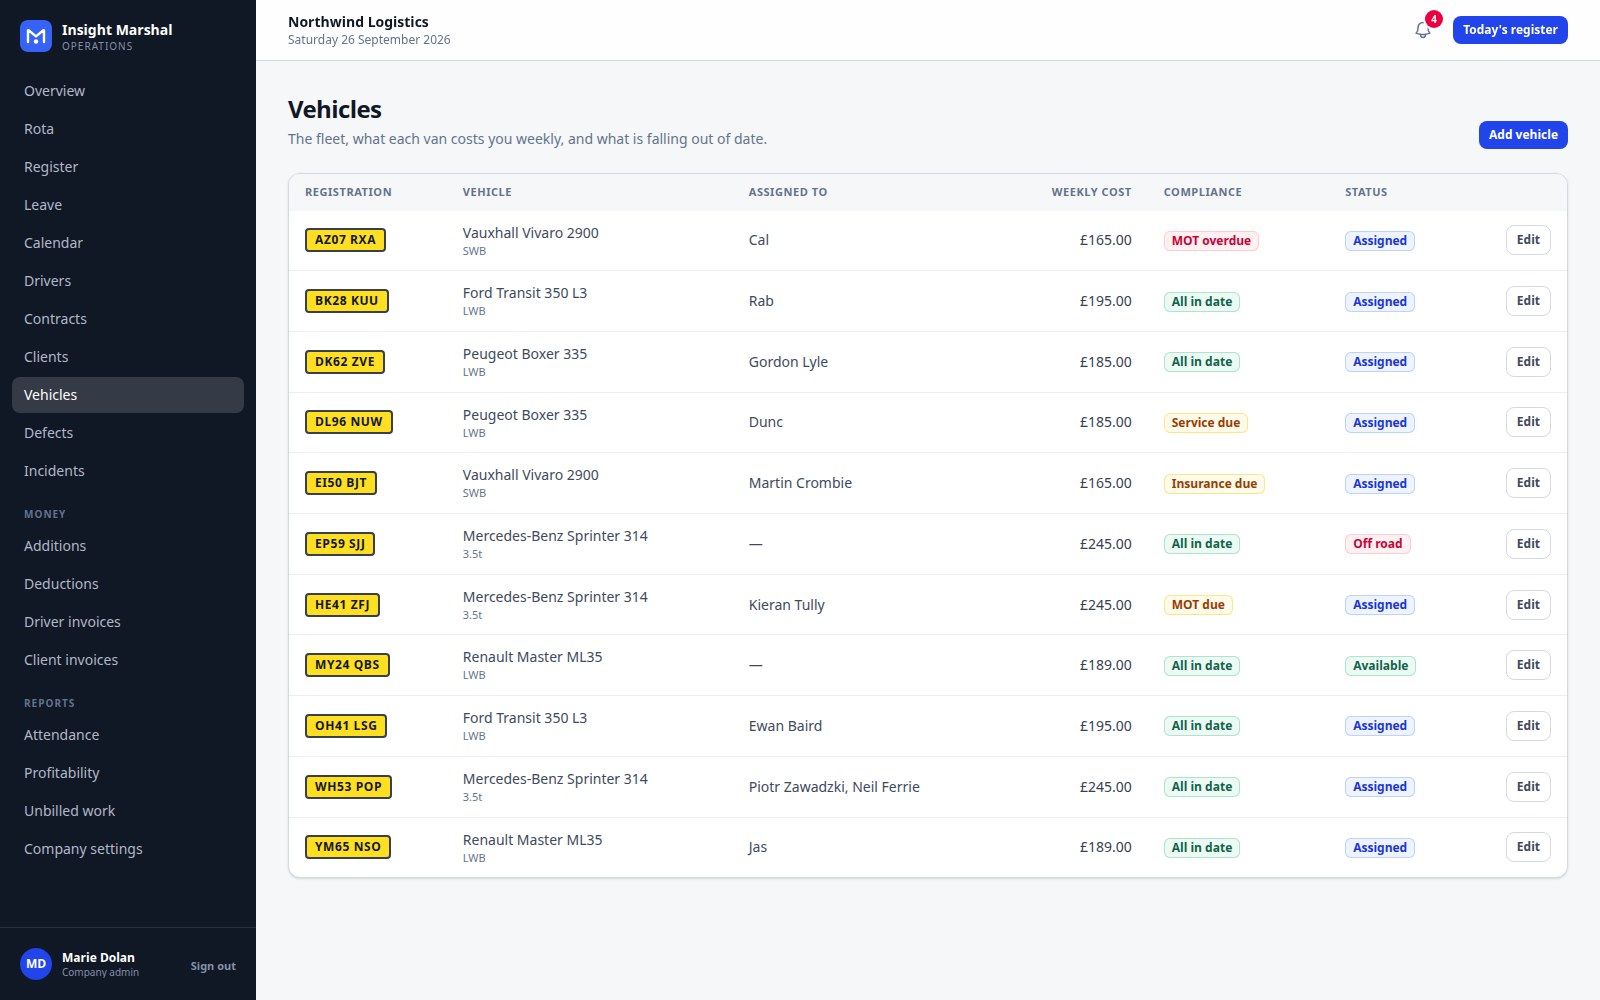This screenshot has height=1000, width=1600.
Task: Click the Insurance due badge
Action: click(x=1214, y=484)
